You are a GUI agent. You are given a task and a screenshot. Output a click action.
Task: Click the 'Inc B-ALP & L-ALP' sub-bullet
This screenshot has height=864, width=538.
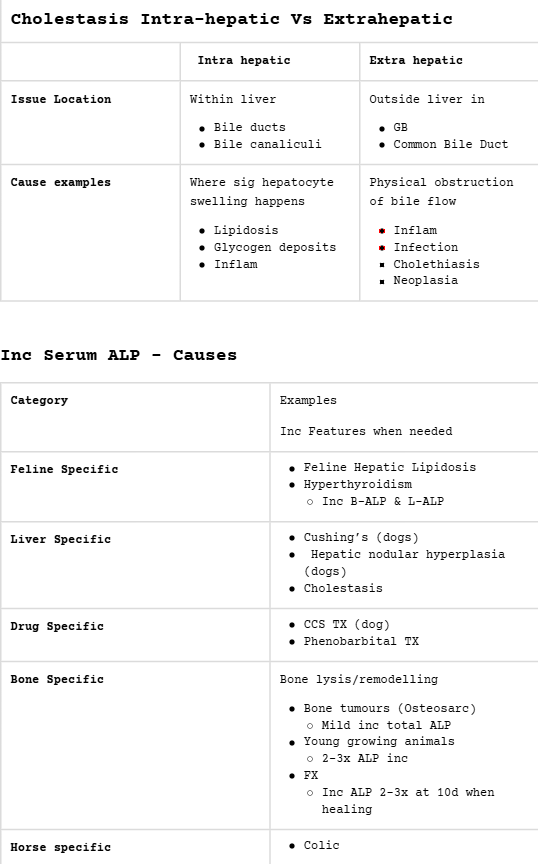(383, 501)
